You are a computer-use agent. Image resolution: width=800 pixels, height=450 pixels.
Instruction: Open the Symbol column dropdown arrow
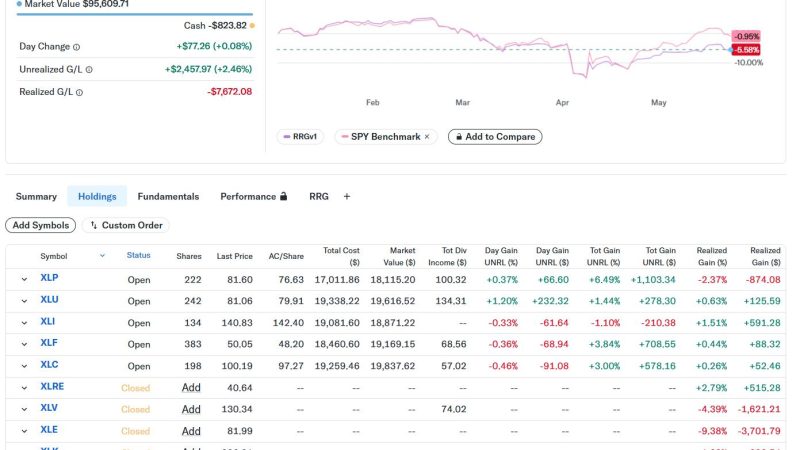(x=102, y=256)
